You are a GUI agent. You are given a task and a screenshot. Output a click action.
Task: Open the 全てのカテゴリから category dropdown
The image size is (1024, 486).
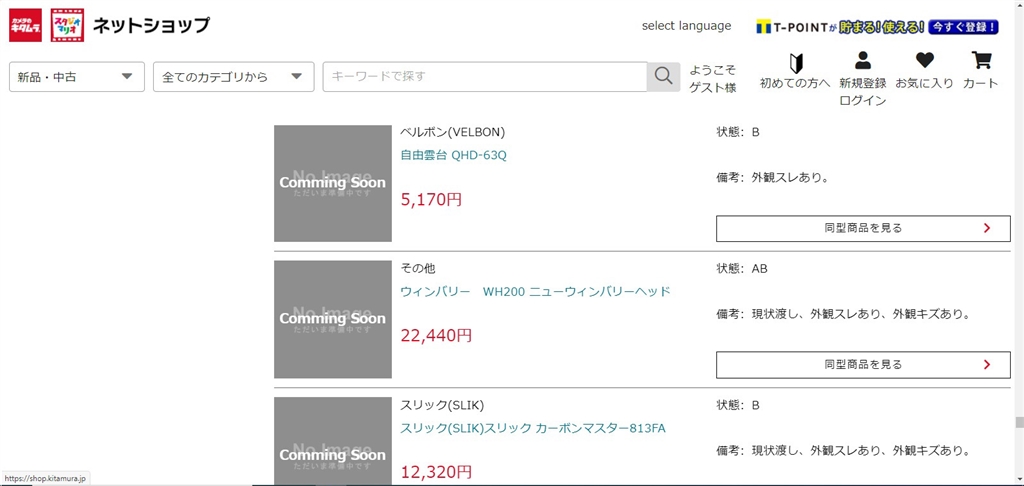pyautogui.click(x=233, y=77)
